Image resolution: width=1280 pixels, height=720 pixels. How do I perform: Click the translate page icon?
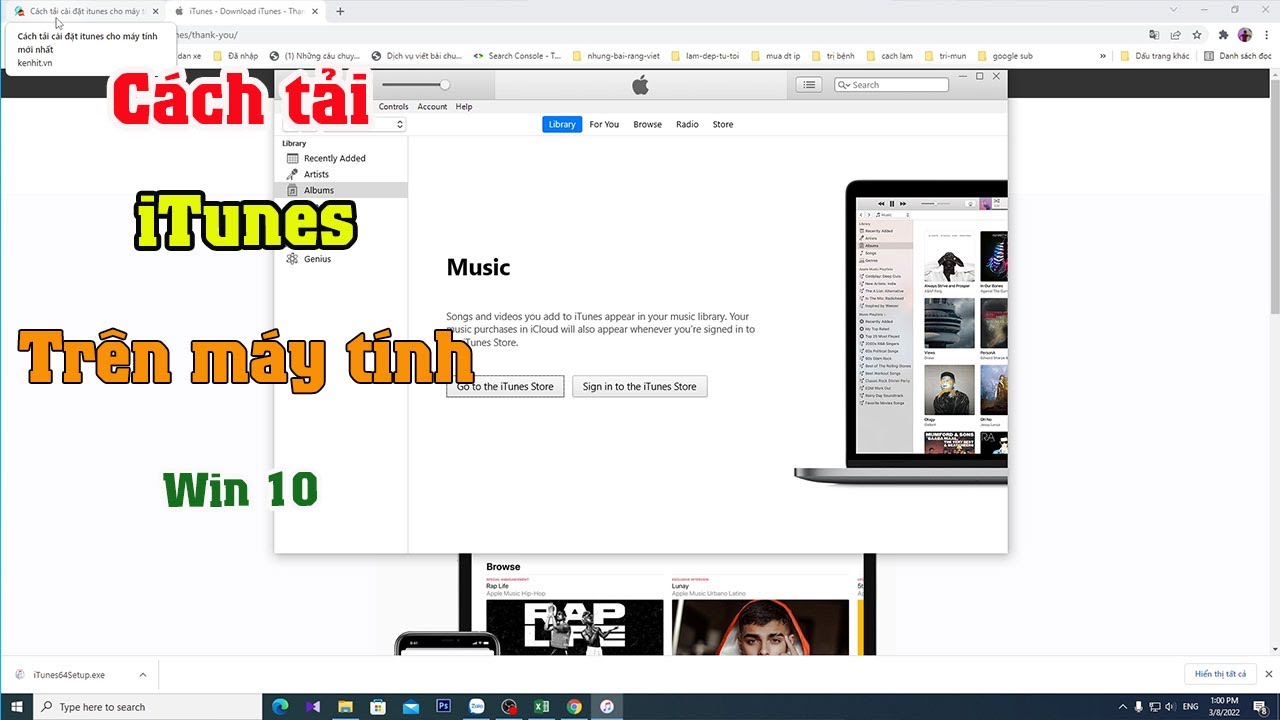click(1154, 34)
